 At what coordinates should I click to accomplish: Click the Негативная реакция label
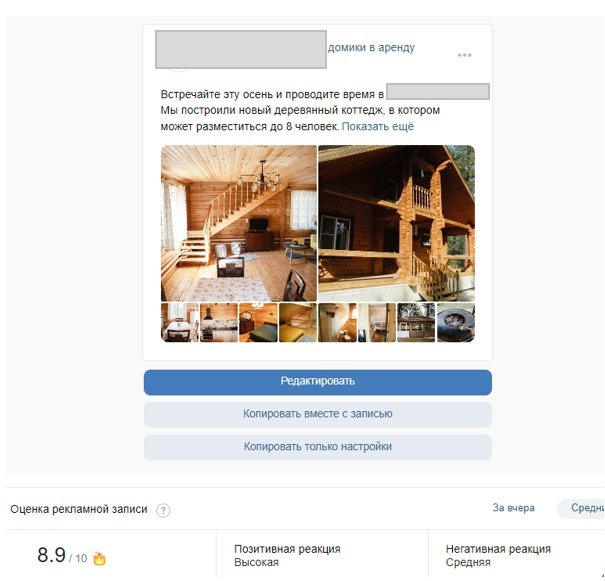pos(498,549)
